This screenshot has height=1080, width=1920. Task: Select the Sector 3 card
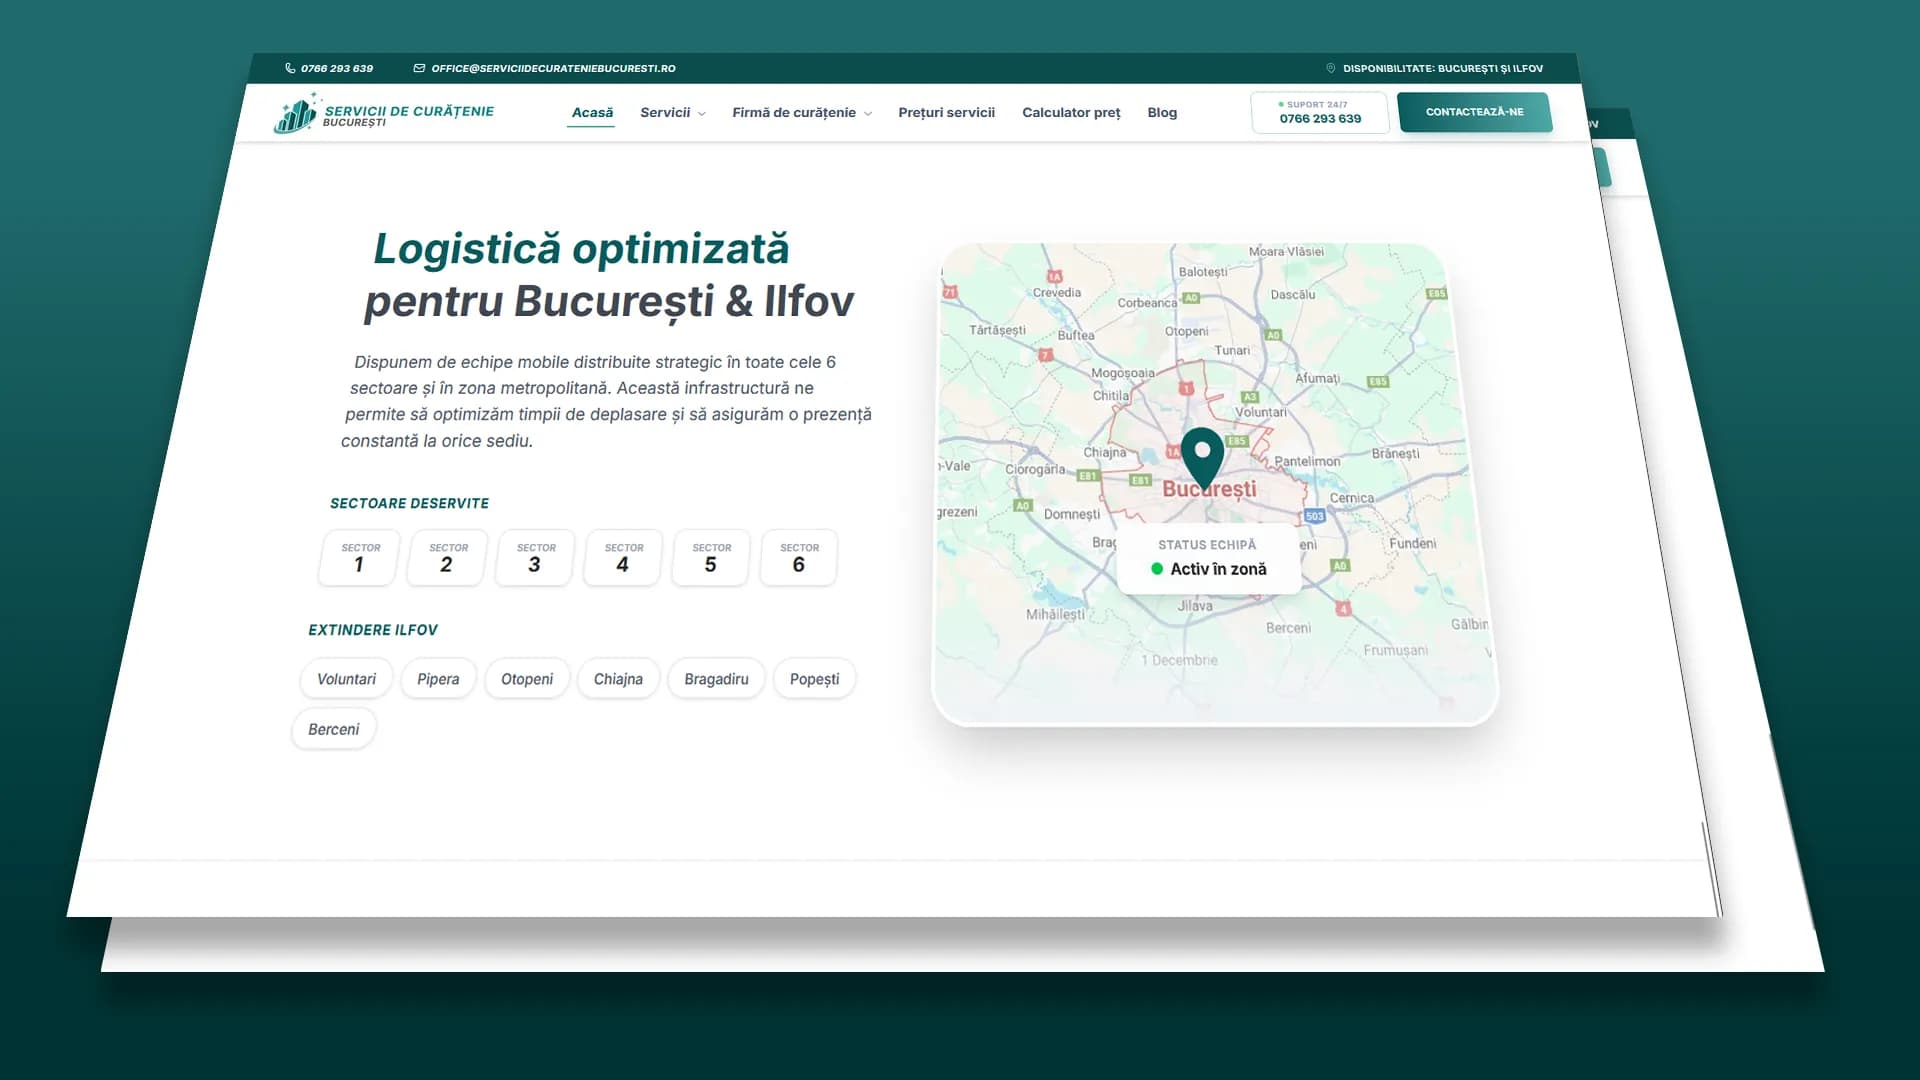tap(535, 557)
